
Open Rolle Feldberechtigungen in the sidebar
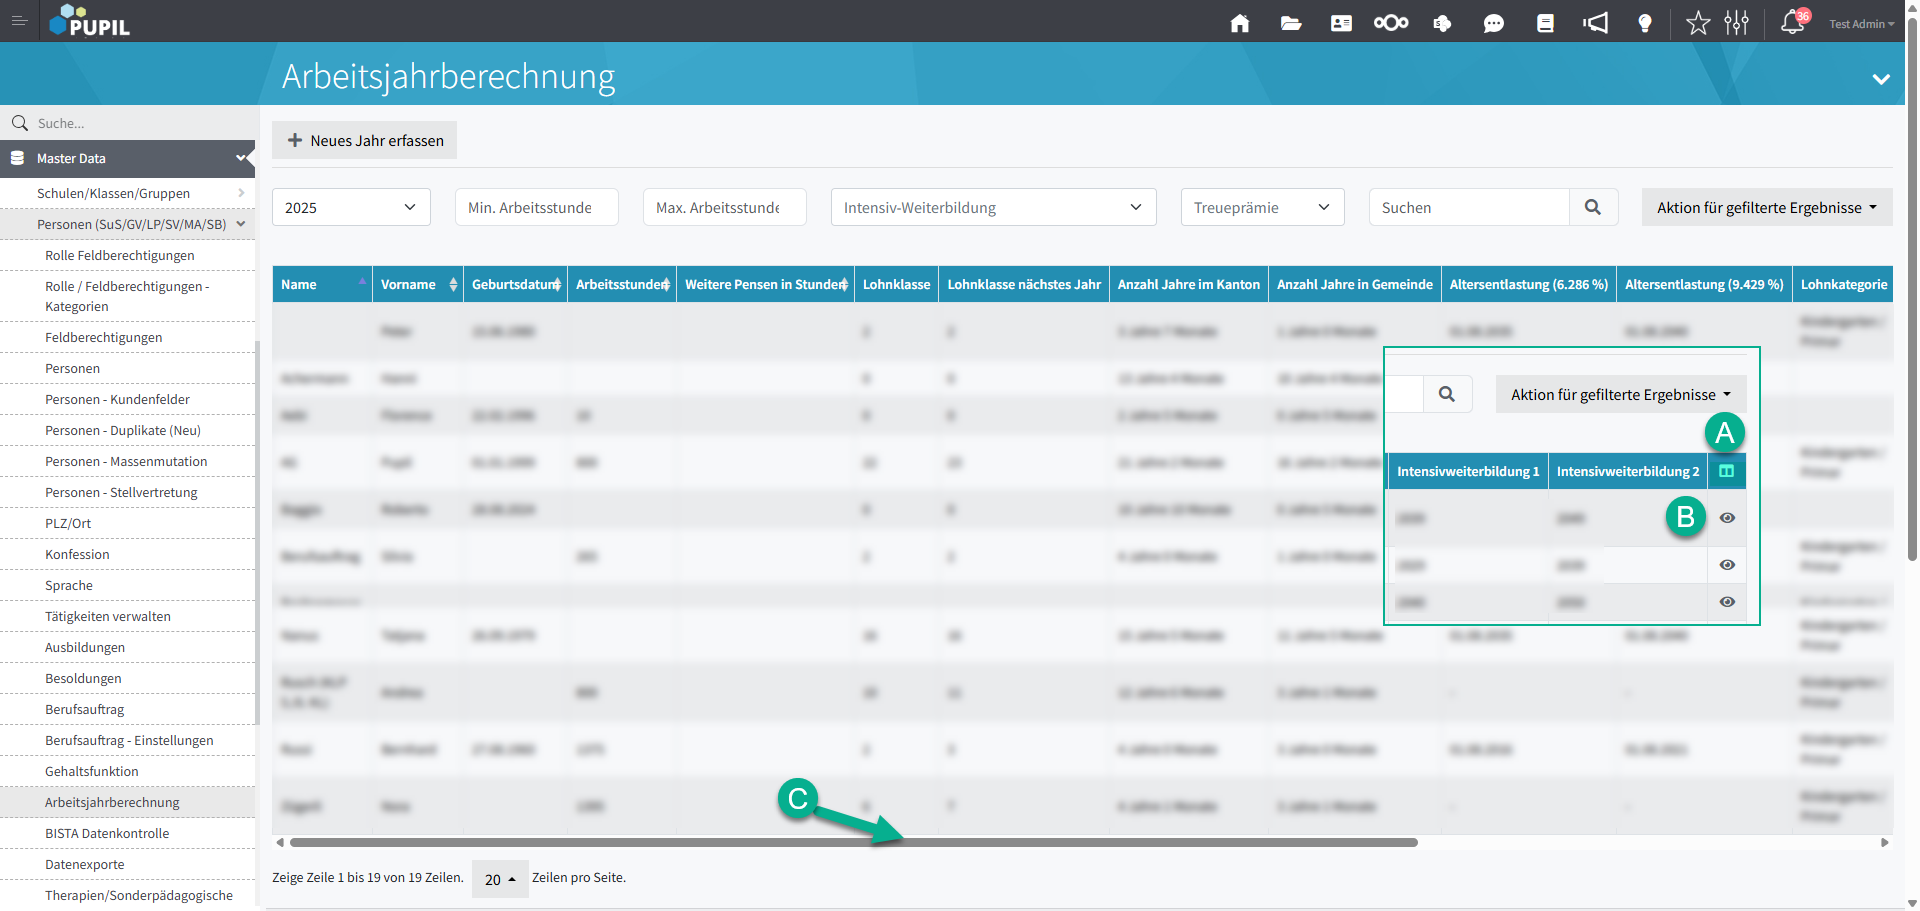click(x=120, y=255)
